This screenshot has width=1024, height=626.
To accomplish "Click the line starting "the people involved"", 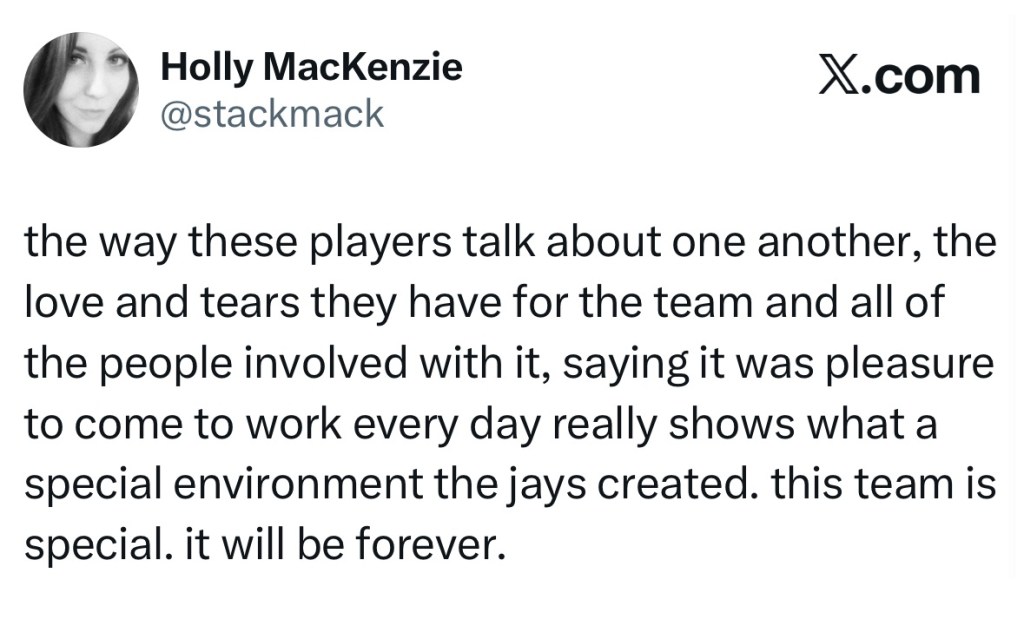I will 511,366.
